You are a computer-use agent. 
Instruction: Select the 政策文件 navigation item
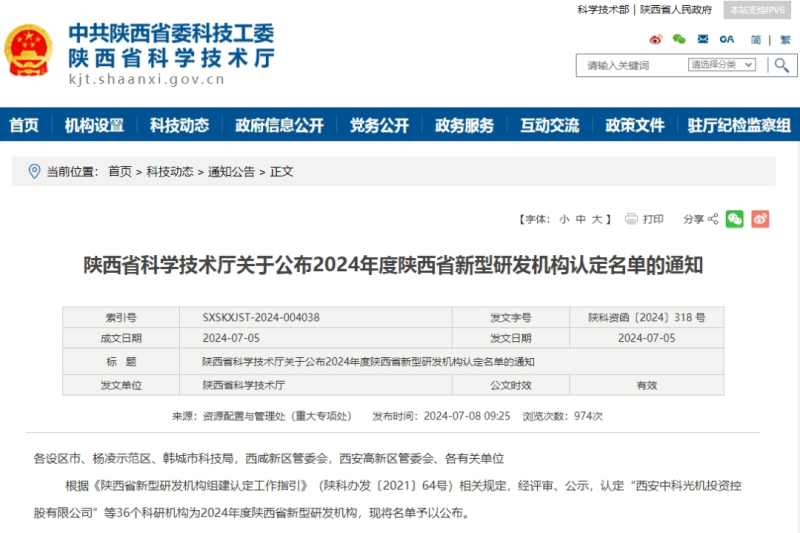click(x=635, y=126)
